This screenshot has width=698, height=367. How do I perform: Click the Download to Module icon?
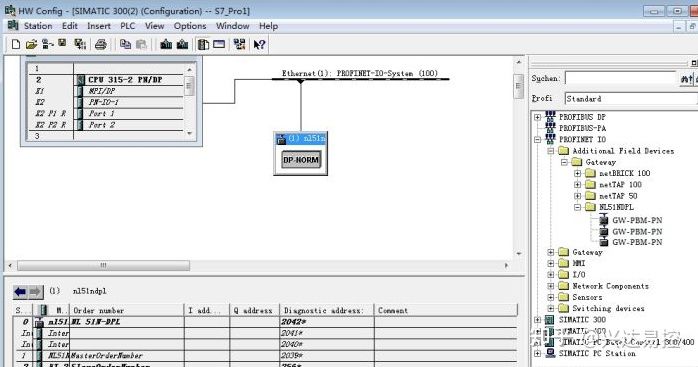[166, 44]
